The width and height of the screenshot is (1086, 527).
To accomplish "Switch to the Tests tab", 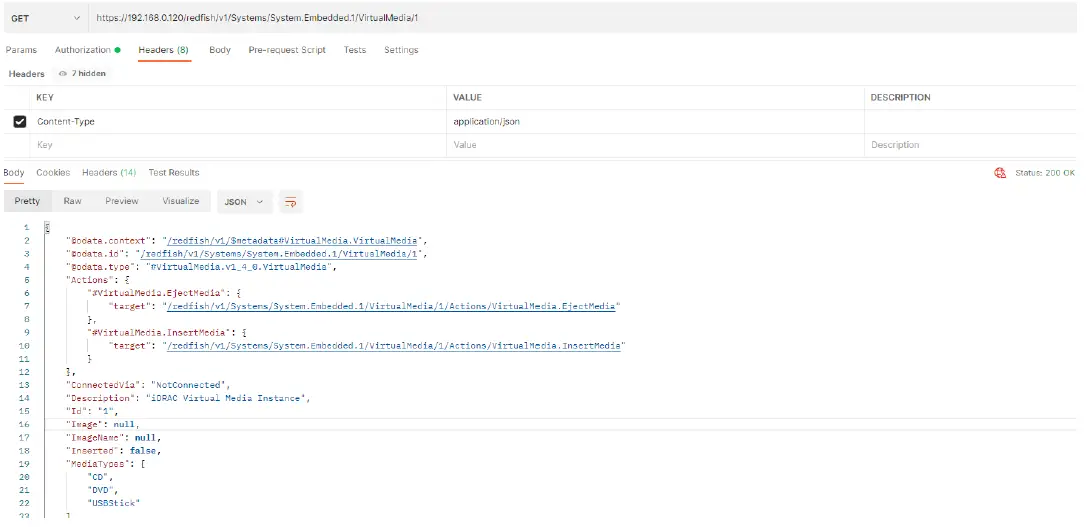I will tap(355, 50).
